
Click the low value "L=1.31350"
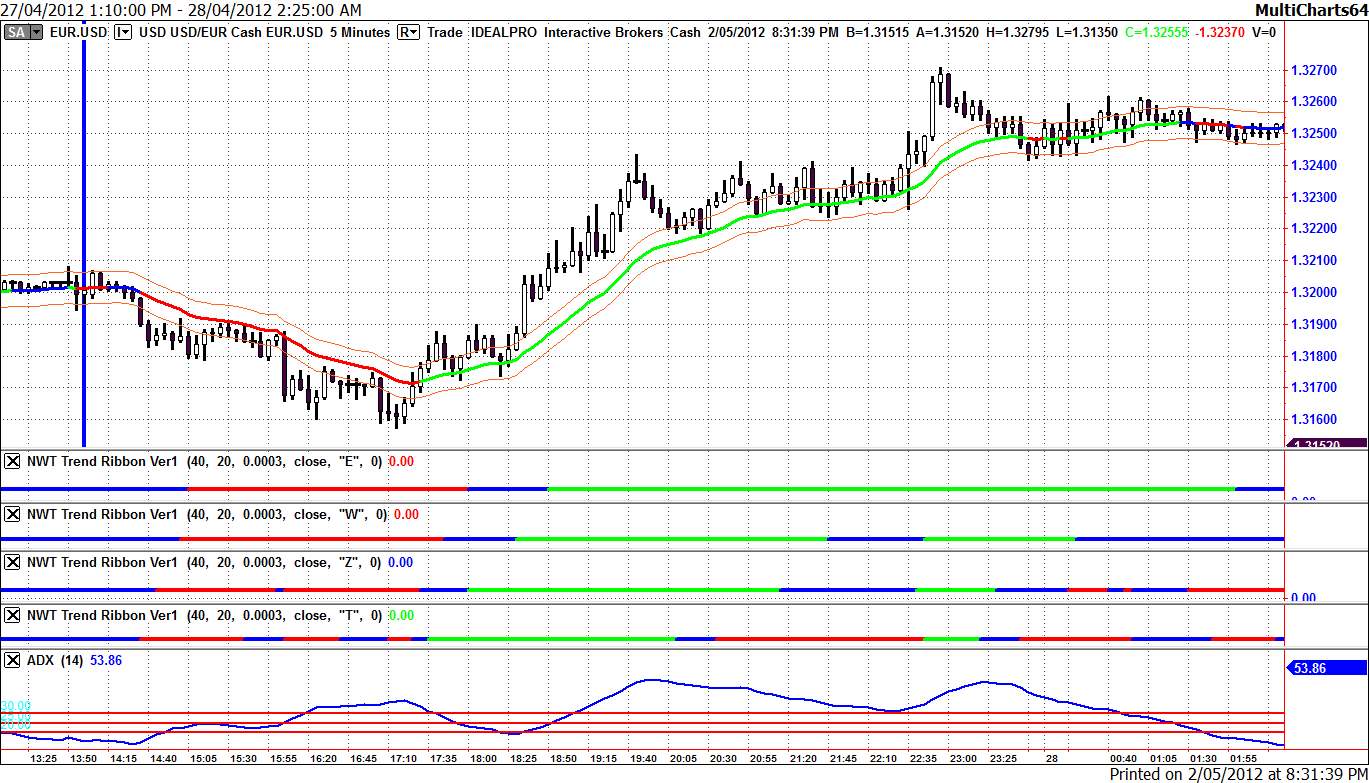pos(1087,32)
